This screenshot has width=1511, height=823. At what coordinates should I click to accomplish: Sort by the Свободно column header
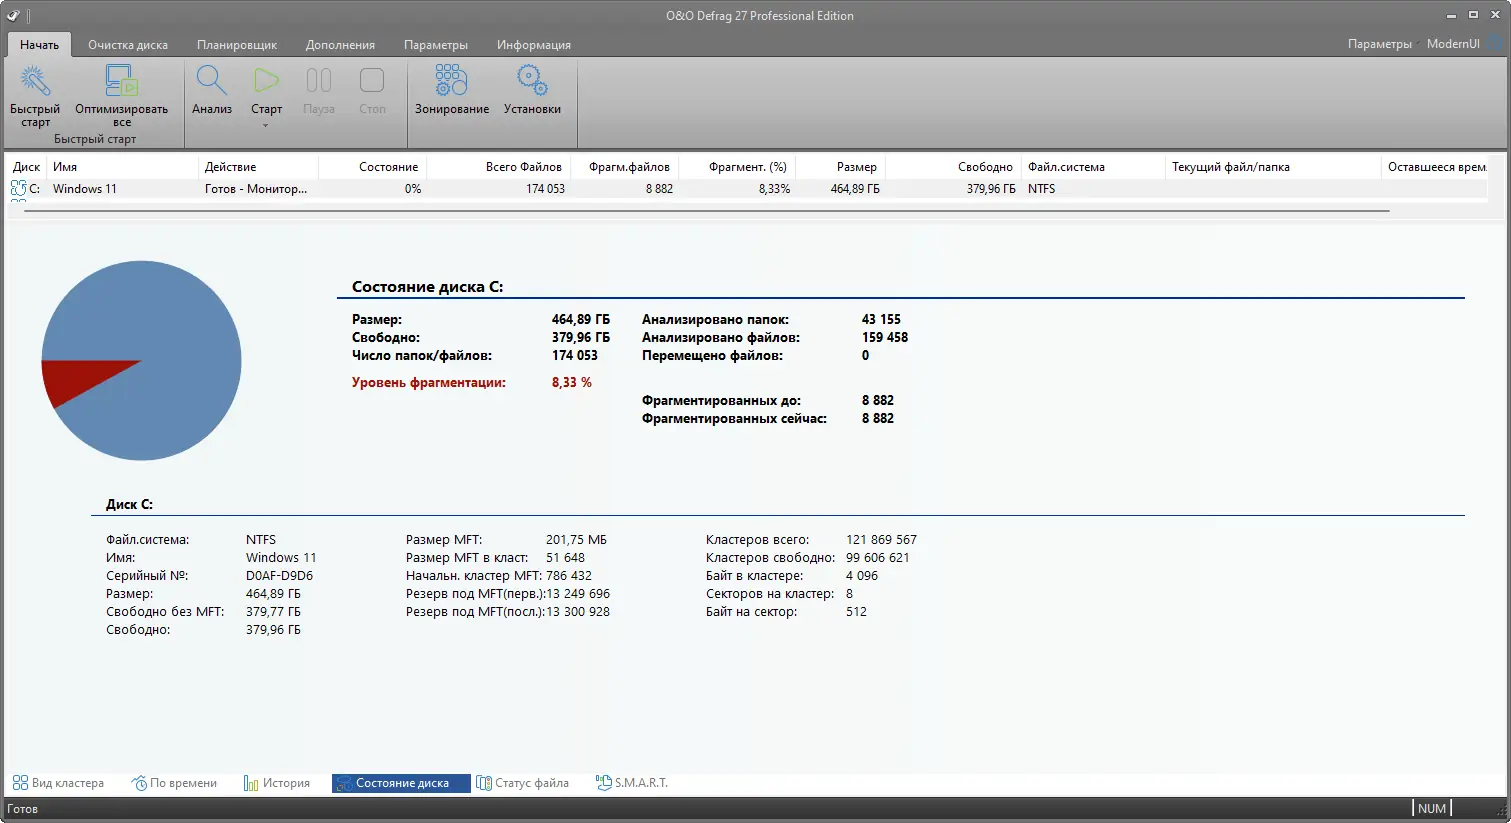tap(953, 167)
